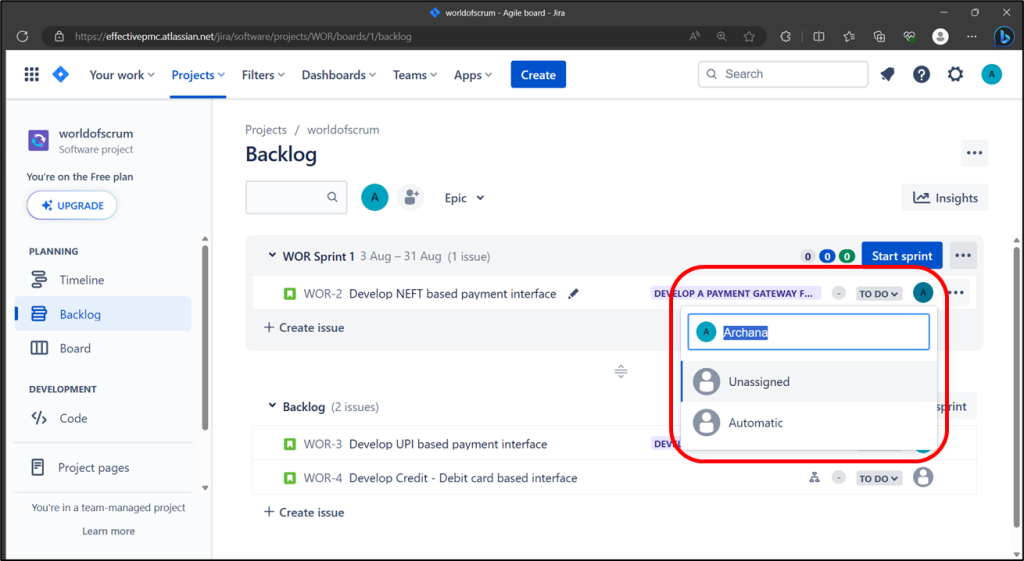Click the Jira diamond logo
The width and height of the screenshot is (1024, 561).
point(61,74)
